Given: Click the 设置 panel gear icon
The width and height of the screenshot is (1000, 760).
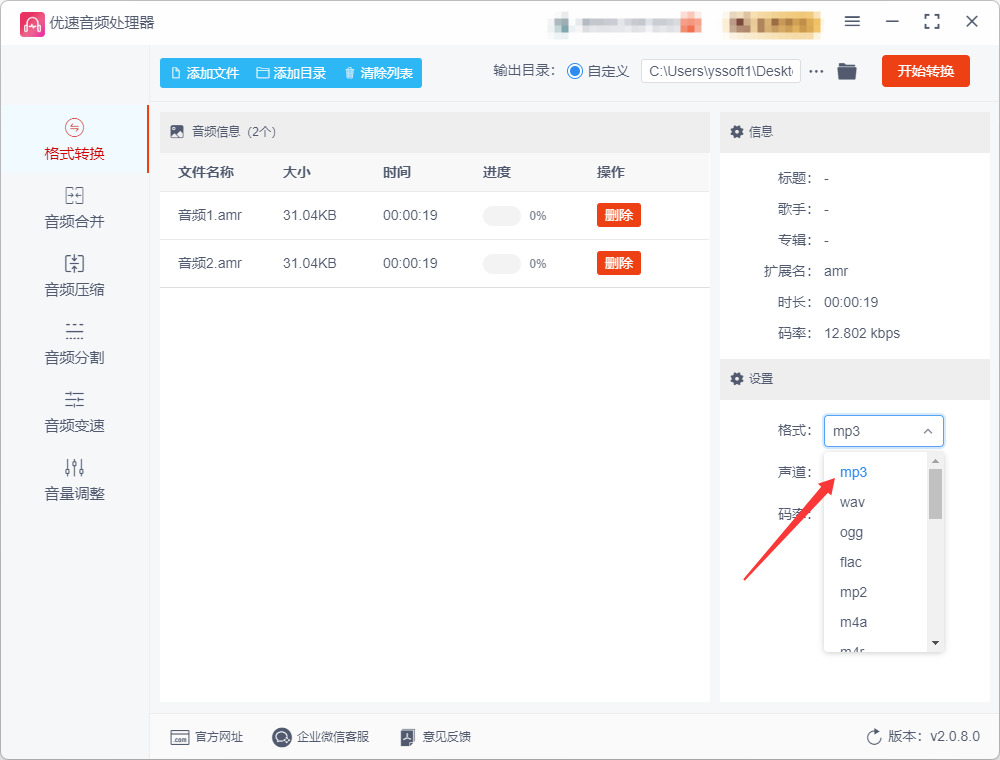Looking at the screenshot, I should 737,379.
